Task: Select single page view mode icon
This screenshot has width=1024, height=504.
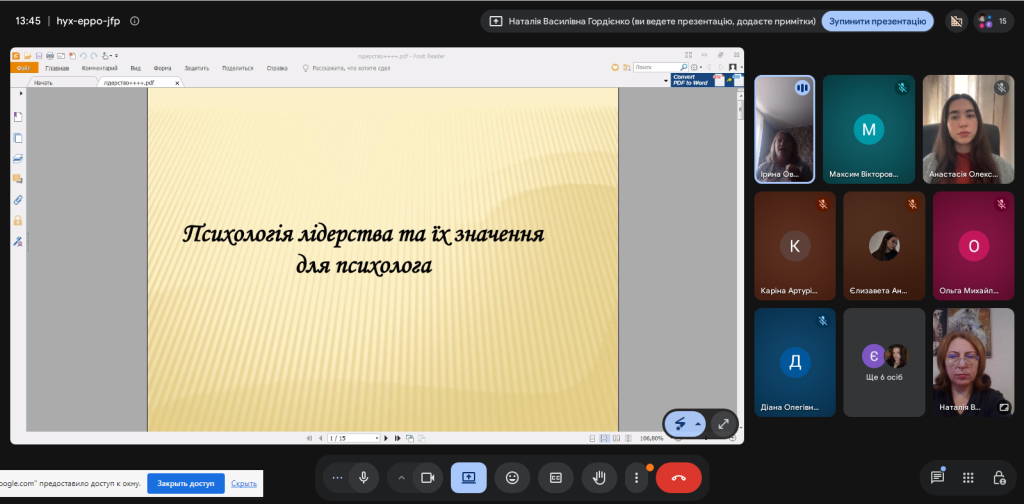Action: point(592,438)
